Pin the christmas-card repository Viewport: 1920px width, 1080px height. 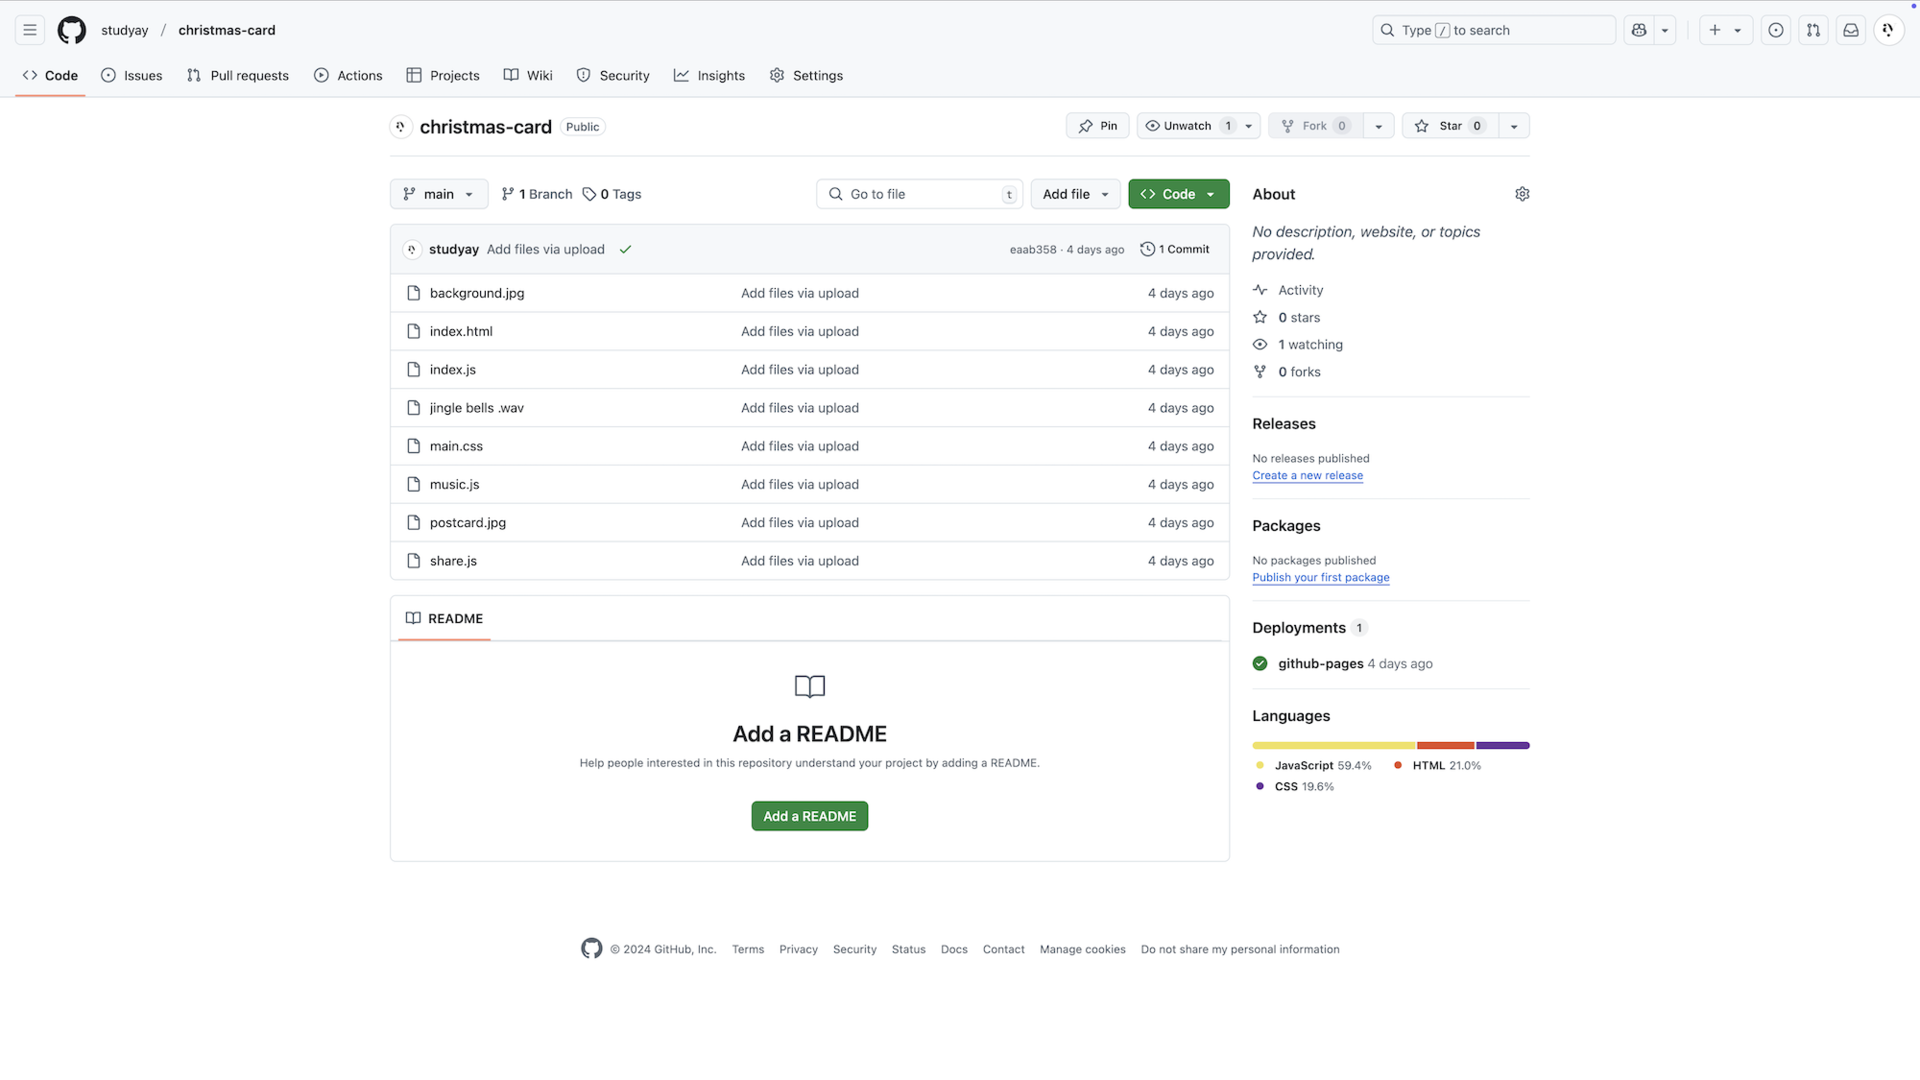1097,126
